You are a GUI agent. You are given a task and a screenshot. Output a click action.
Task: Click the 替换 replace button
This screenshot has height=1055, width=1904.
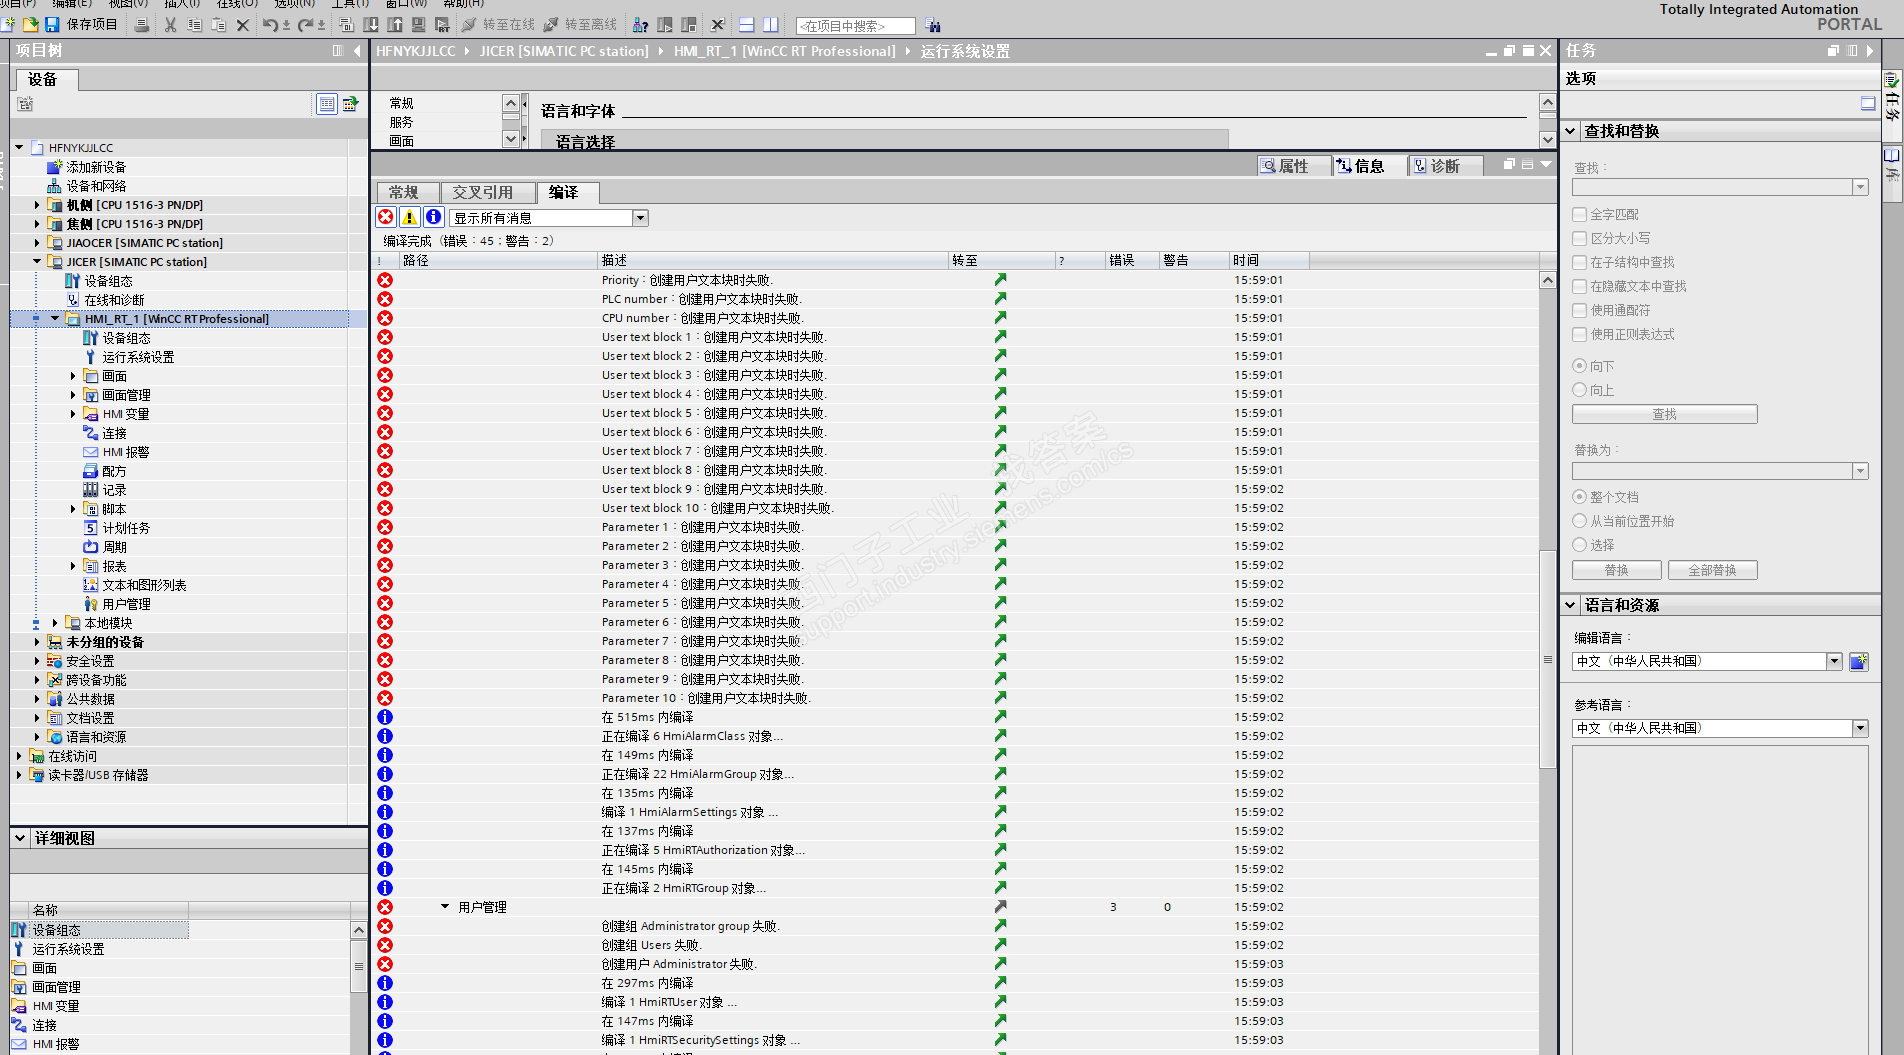pyautogui.click(x=1616, y=570)
